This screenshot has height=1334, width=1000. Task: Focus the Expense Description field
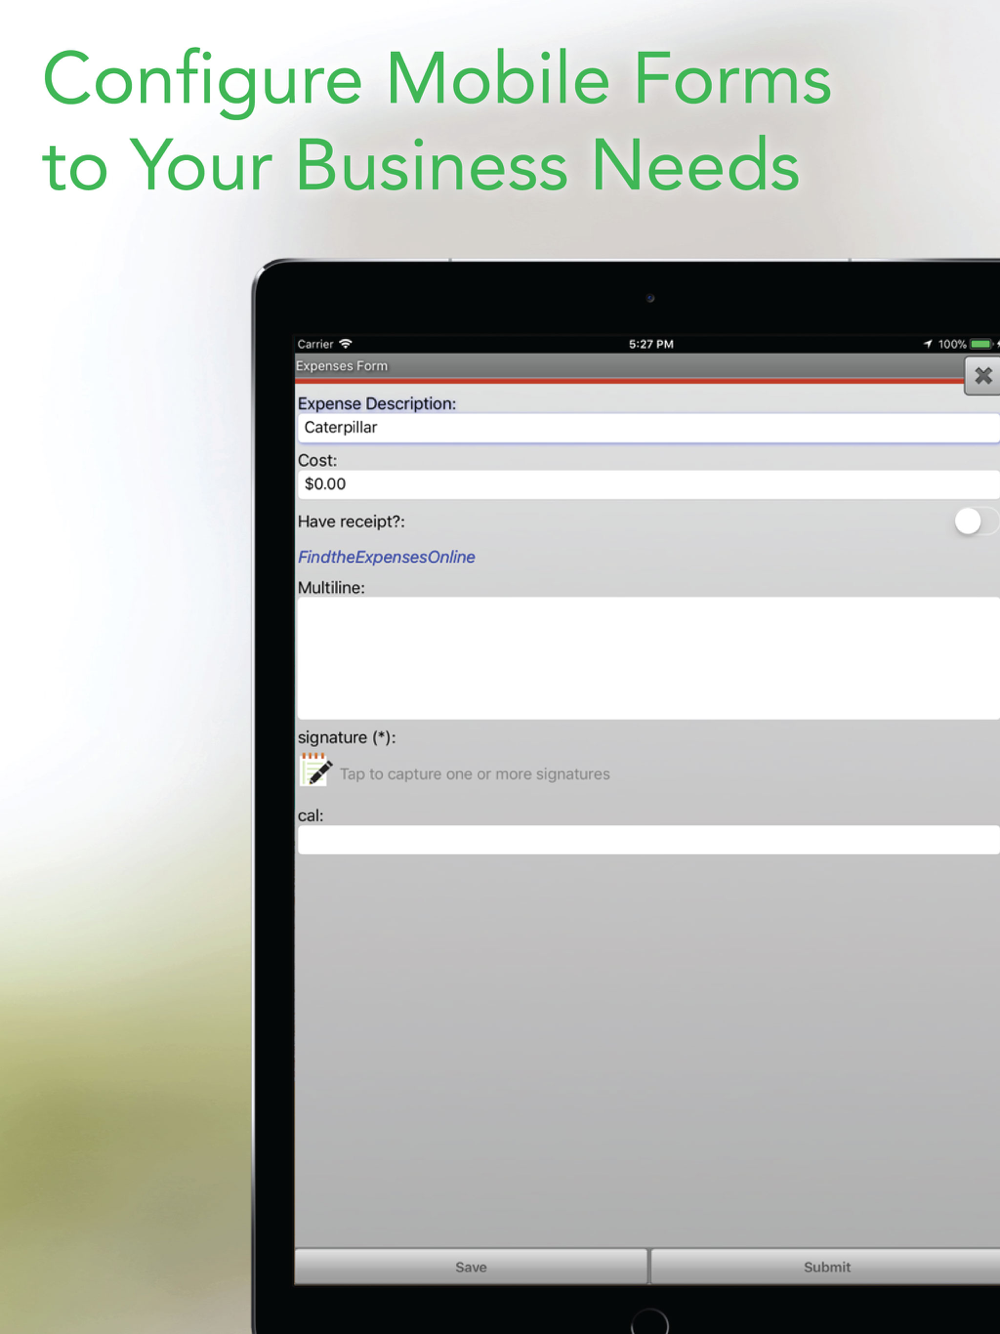tap(648, 428)
